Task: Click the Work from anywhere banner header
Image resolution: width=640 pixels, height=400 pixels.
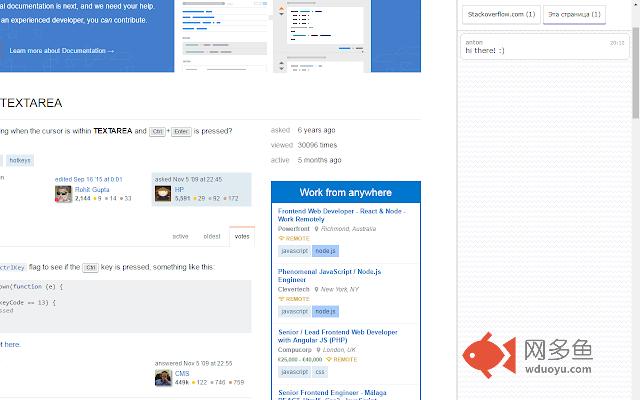Action: pyautogui.click(x=346, y=192)
